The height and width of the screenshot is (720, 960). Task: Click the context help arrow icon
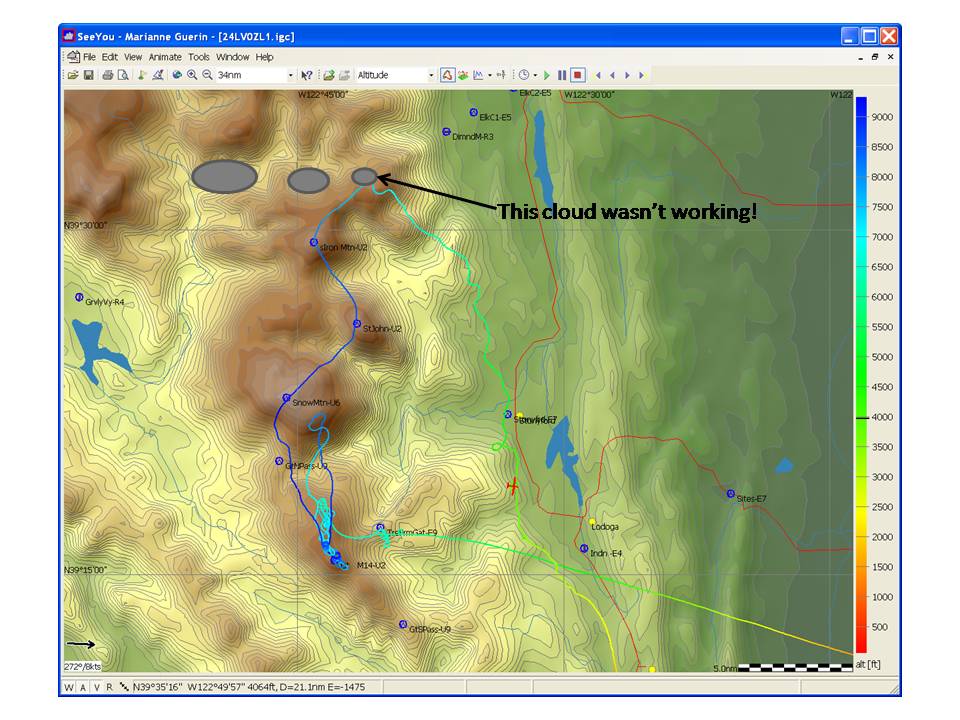point(307,75)
